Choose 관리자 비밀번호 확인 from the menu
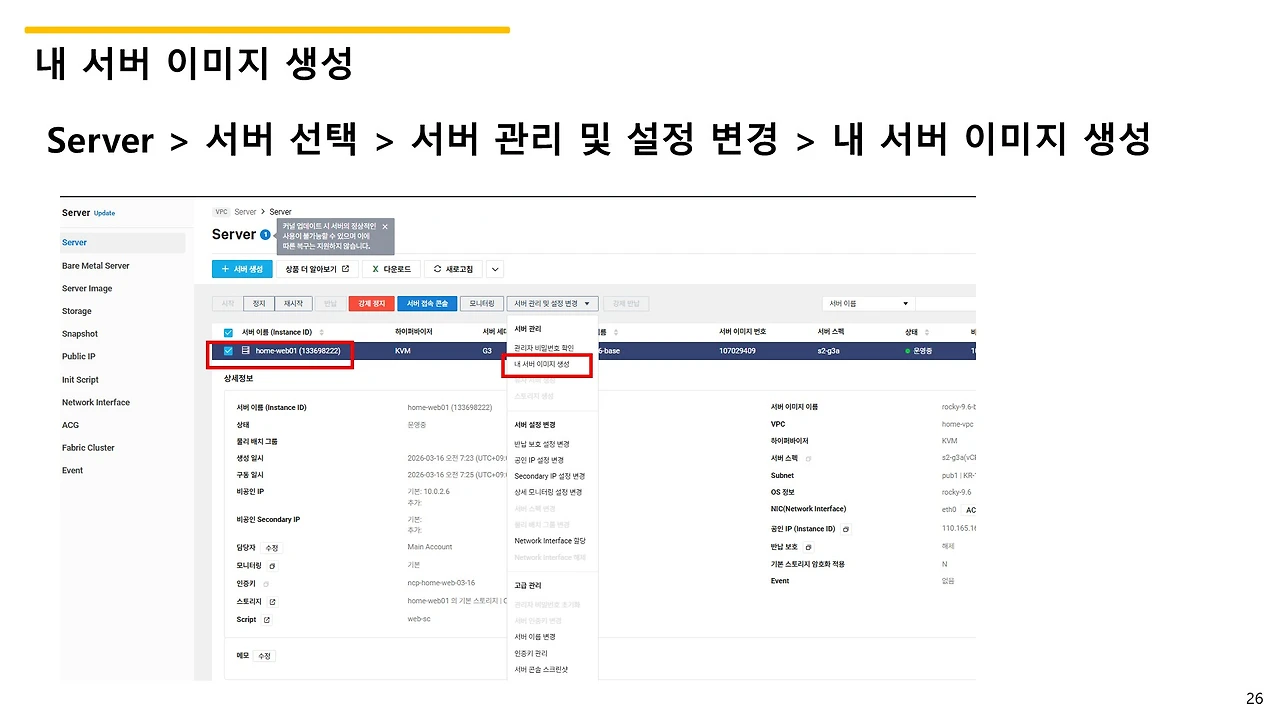 coord(544,347)
